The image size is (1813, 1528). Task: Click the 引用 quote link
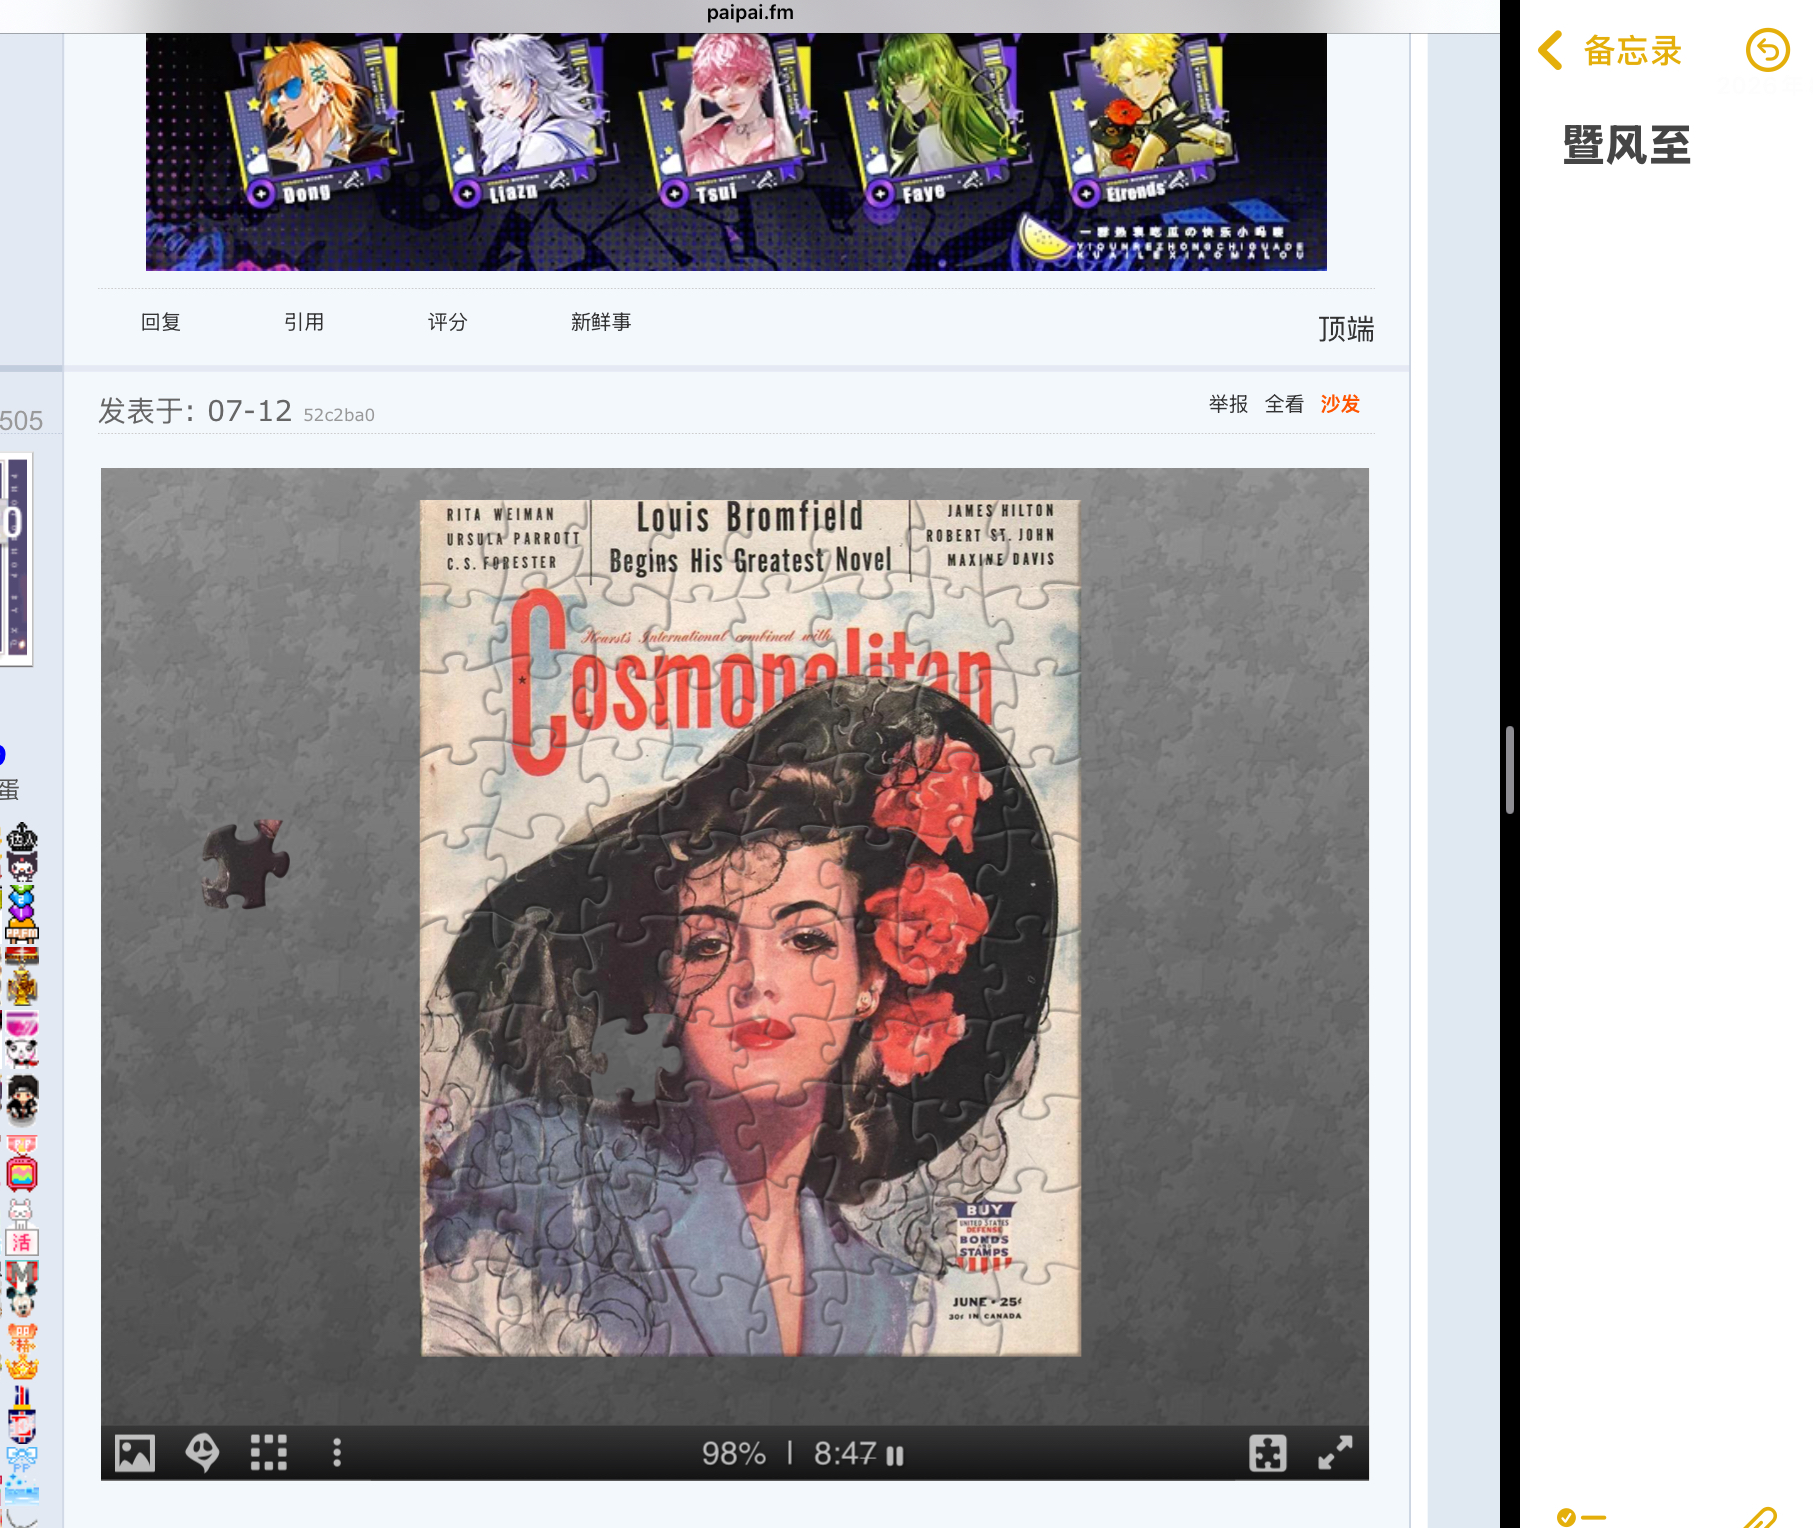(x=304, y=322)
